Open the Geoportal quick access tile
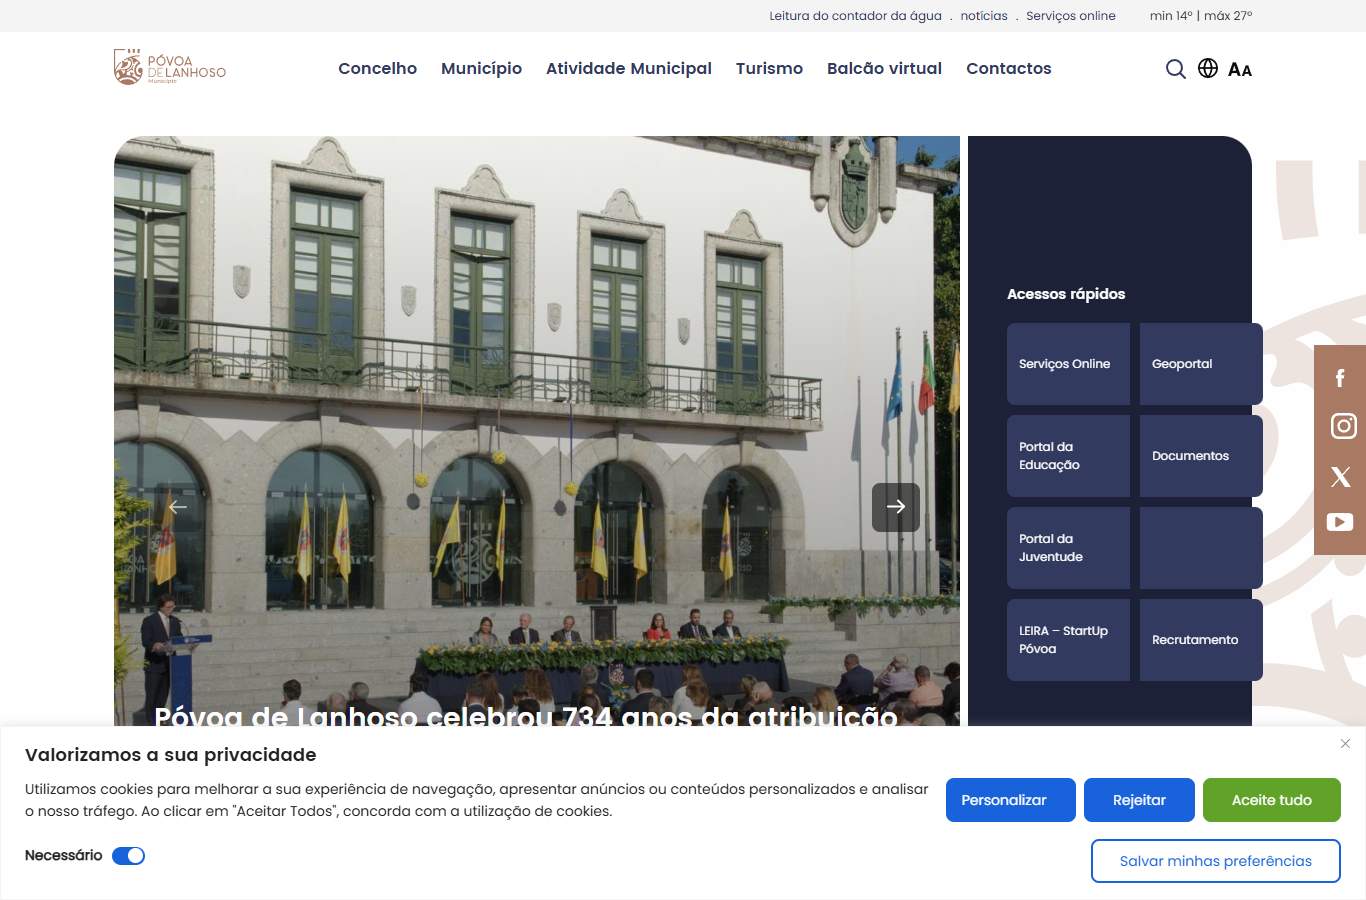Screen dimensions: 1366x900 pos(1201,364)
